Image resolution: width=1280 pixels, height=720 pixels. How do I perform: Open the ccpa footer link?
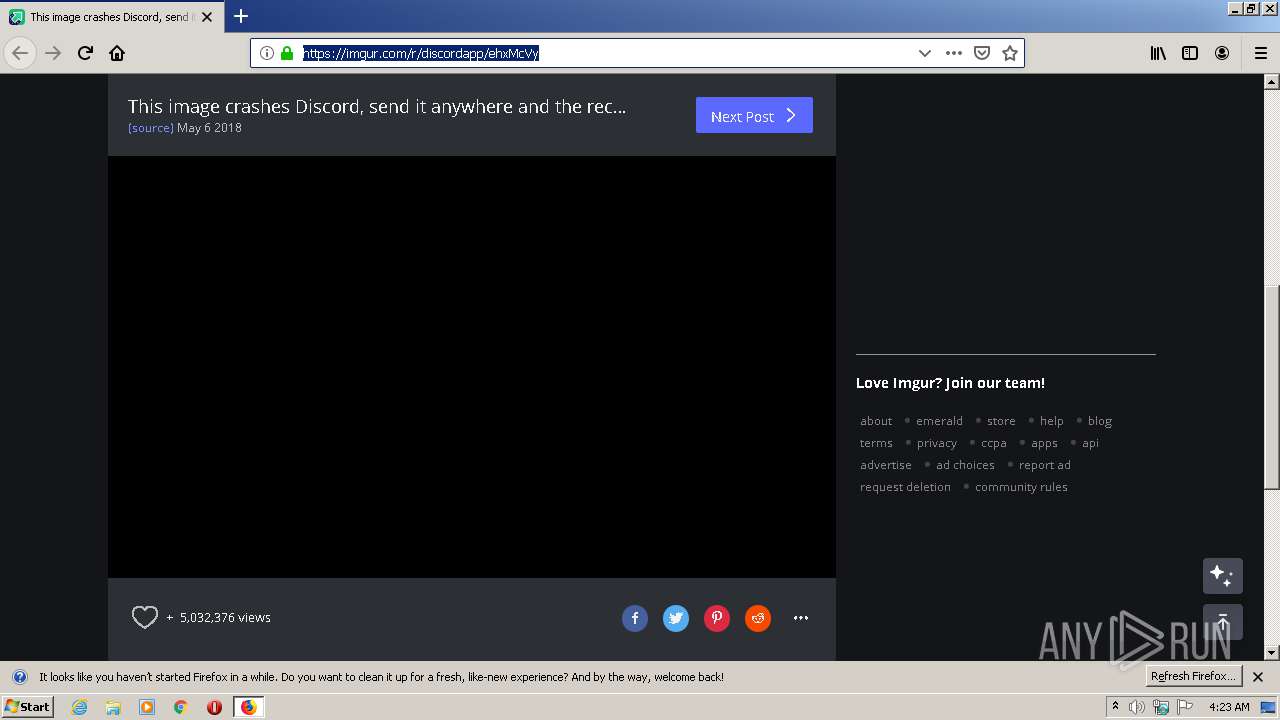(994, 443)
